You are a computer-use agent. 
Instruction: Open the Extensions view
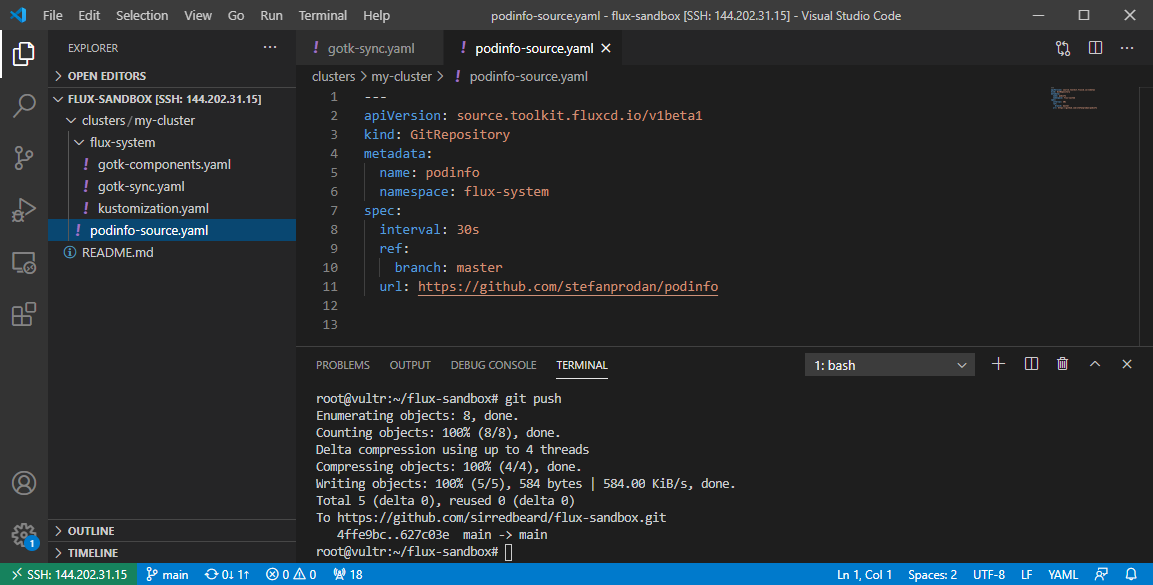coord(24,315)
